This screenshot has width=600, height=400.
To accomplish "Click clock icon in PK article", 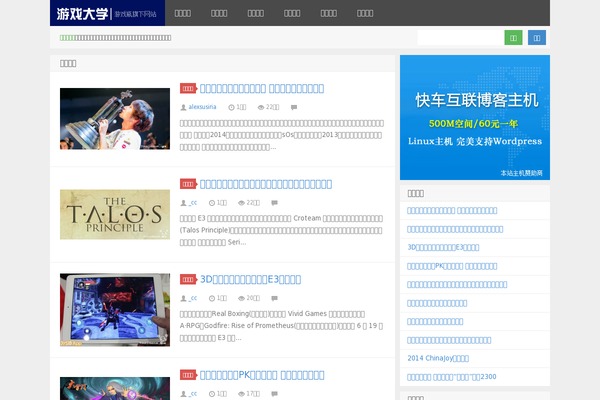I will [212, 394].
